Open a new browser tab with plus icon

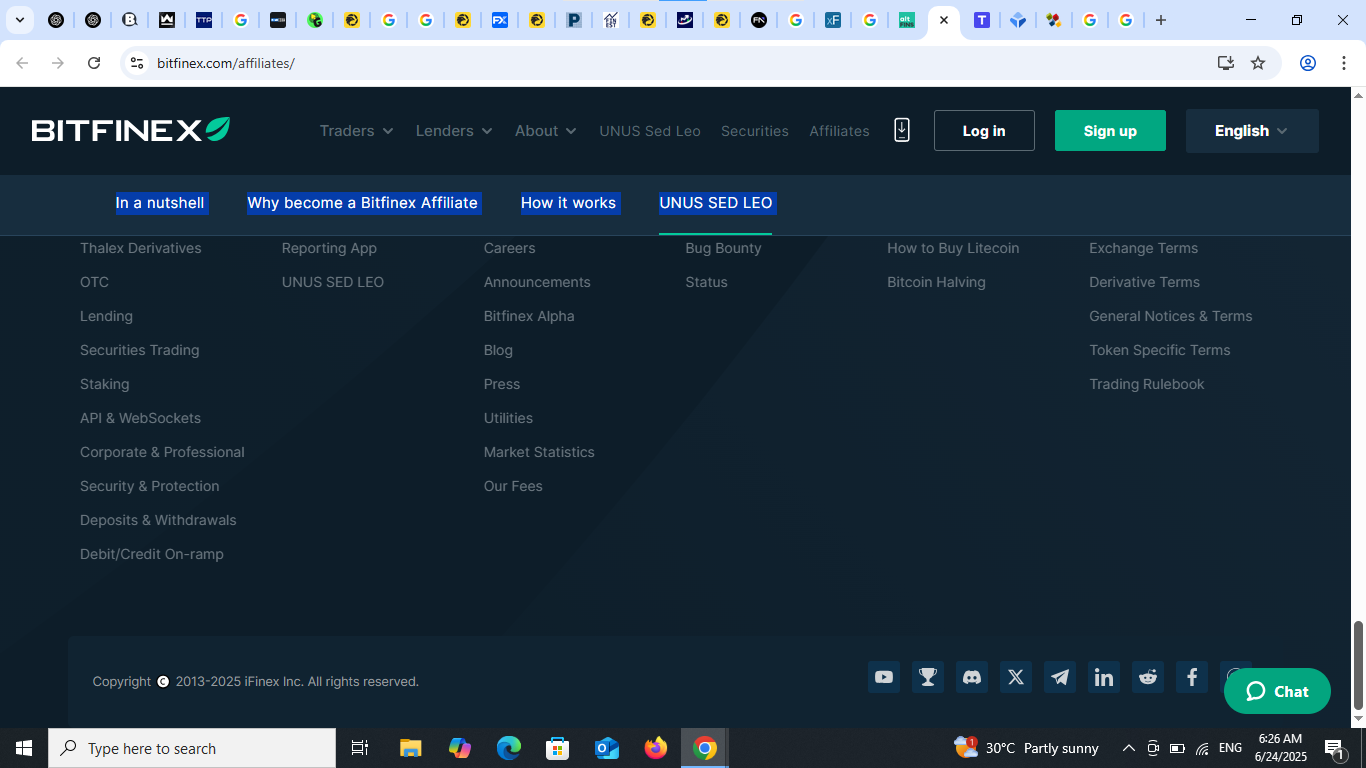1160,20
